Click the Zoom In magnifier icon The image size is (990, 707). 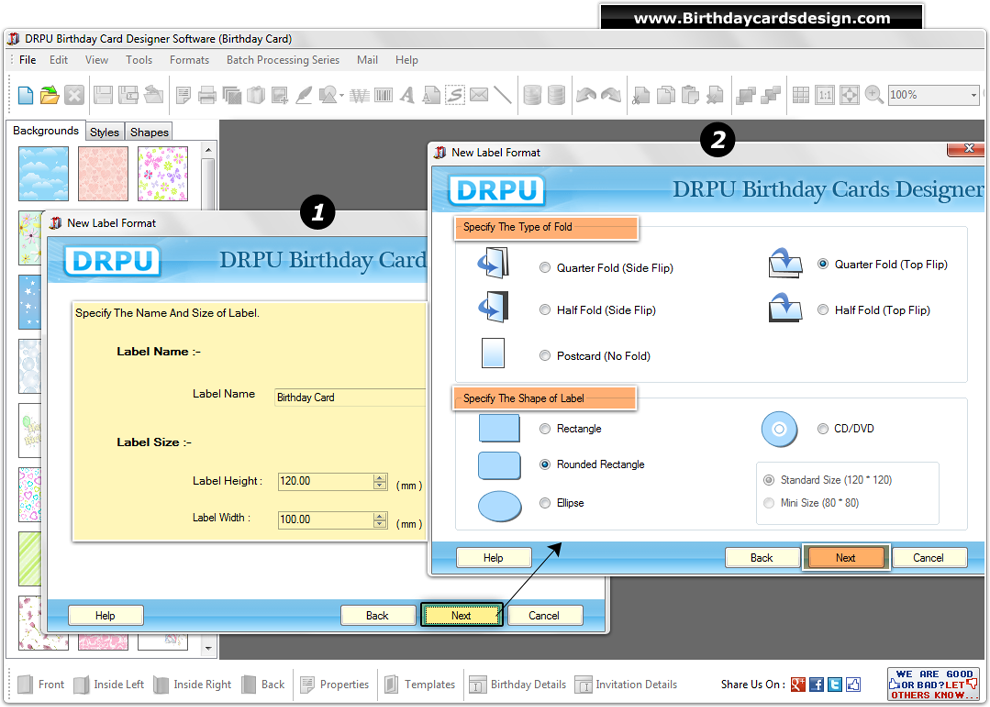pyautogui.click(x=874, y=95)
